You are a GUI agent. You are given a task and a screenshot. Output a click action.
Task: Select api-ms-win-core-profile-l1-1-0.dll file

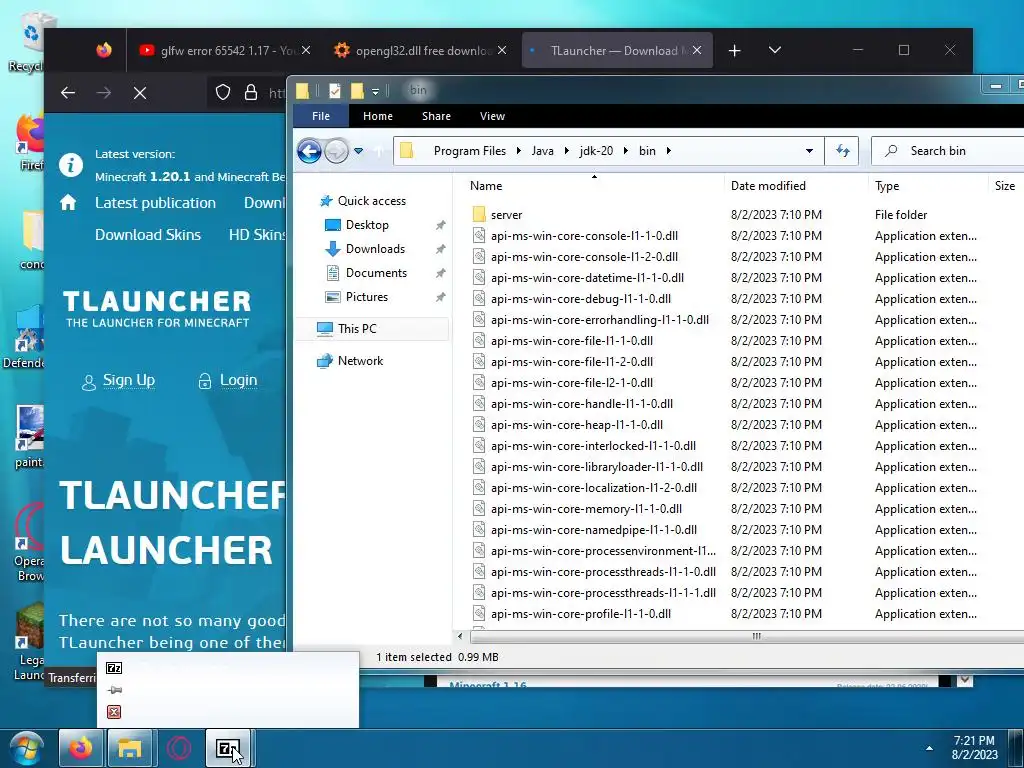(x=581, y=614)
